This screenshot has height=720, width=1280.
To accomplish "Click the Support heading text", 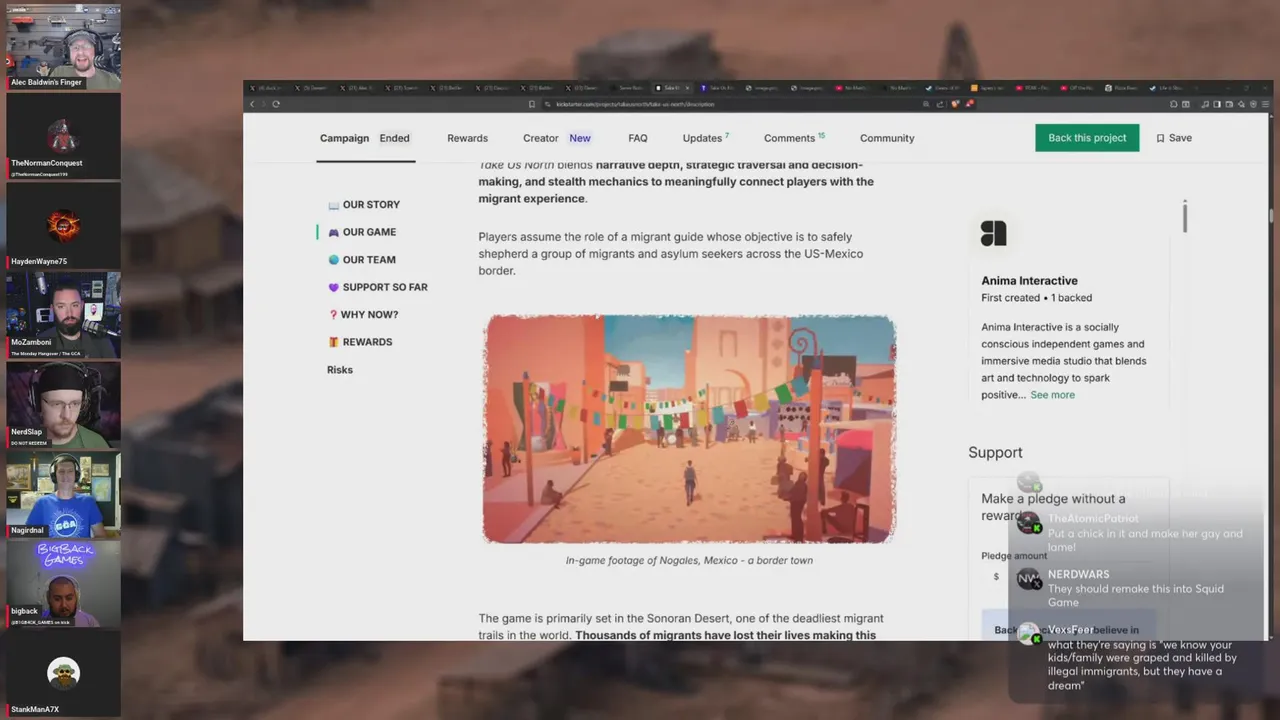I will click(995, 453).
